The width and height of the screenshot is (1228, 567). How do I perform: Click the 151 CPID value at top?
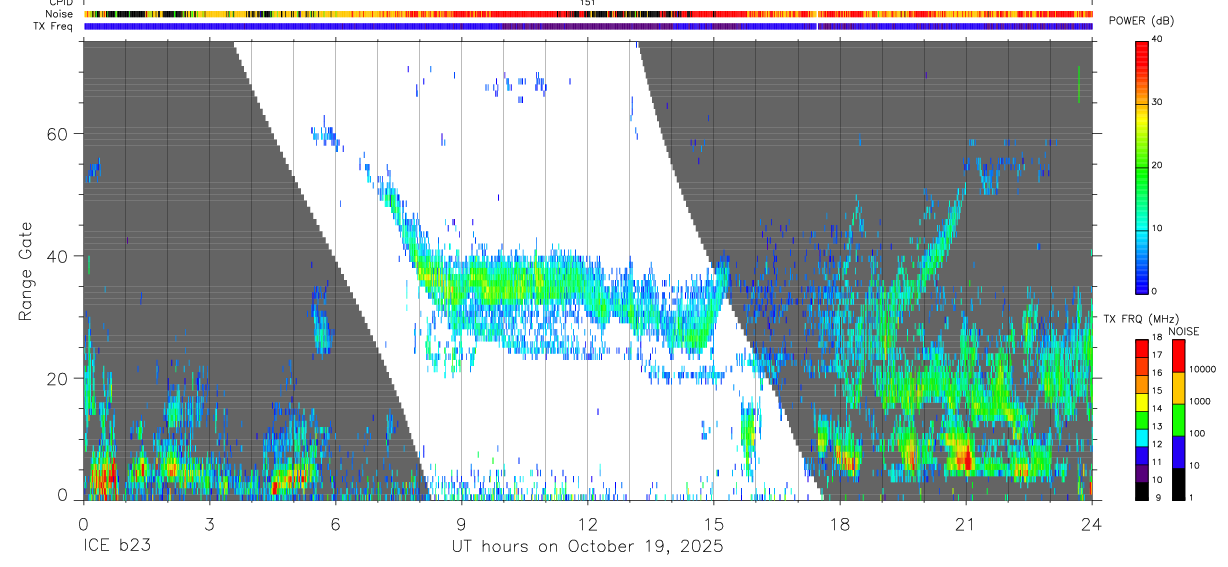[587, 3]
